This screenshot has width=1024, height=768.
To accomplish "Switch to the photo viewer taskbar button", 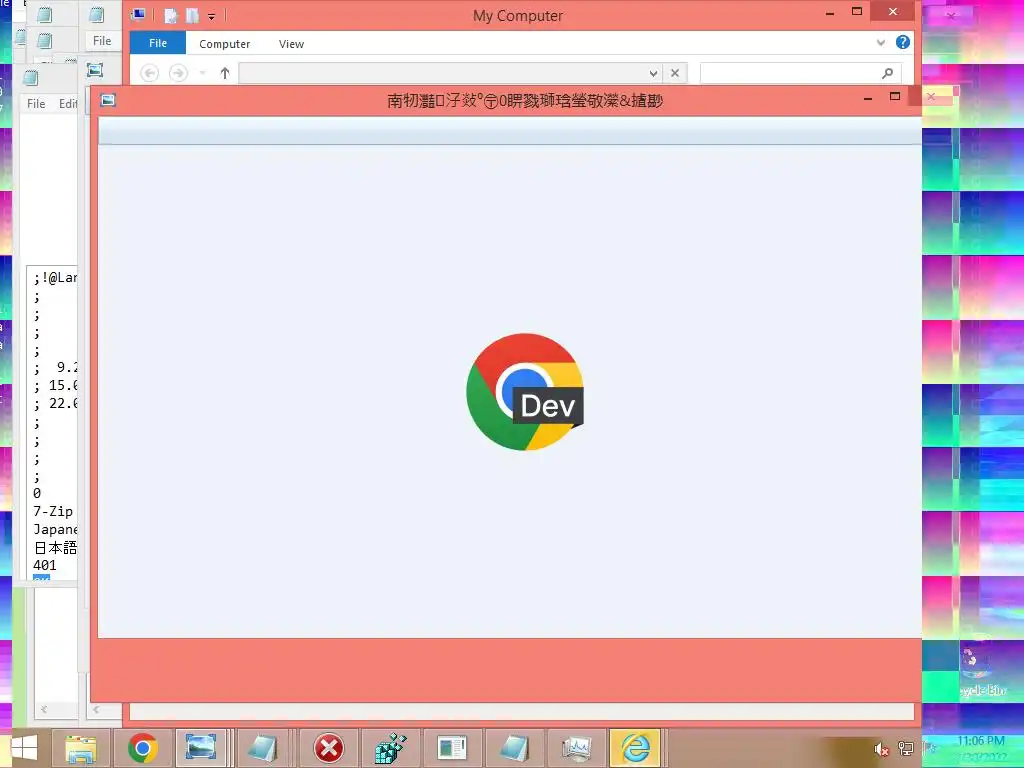I will pyautogui.click(x=201, y=747).
